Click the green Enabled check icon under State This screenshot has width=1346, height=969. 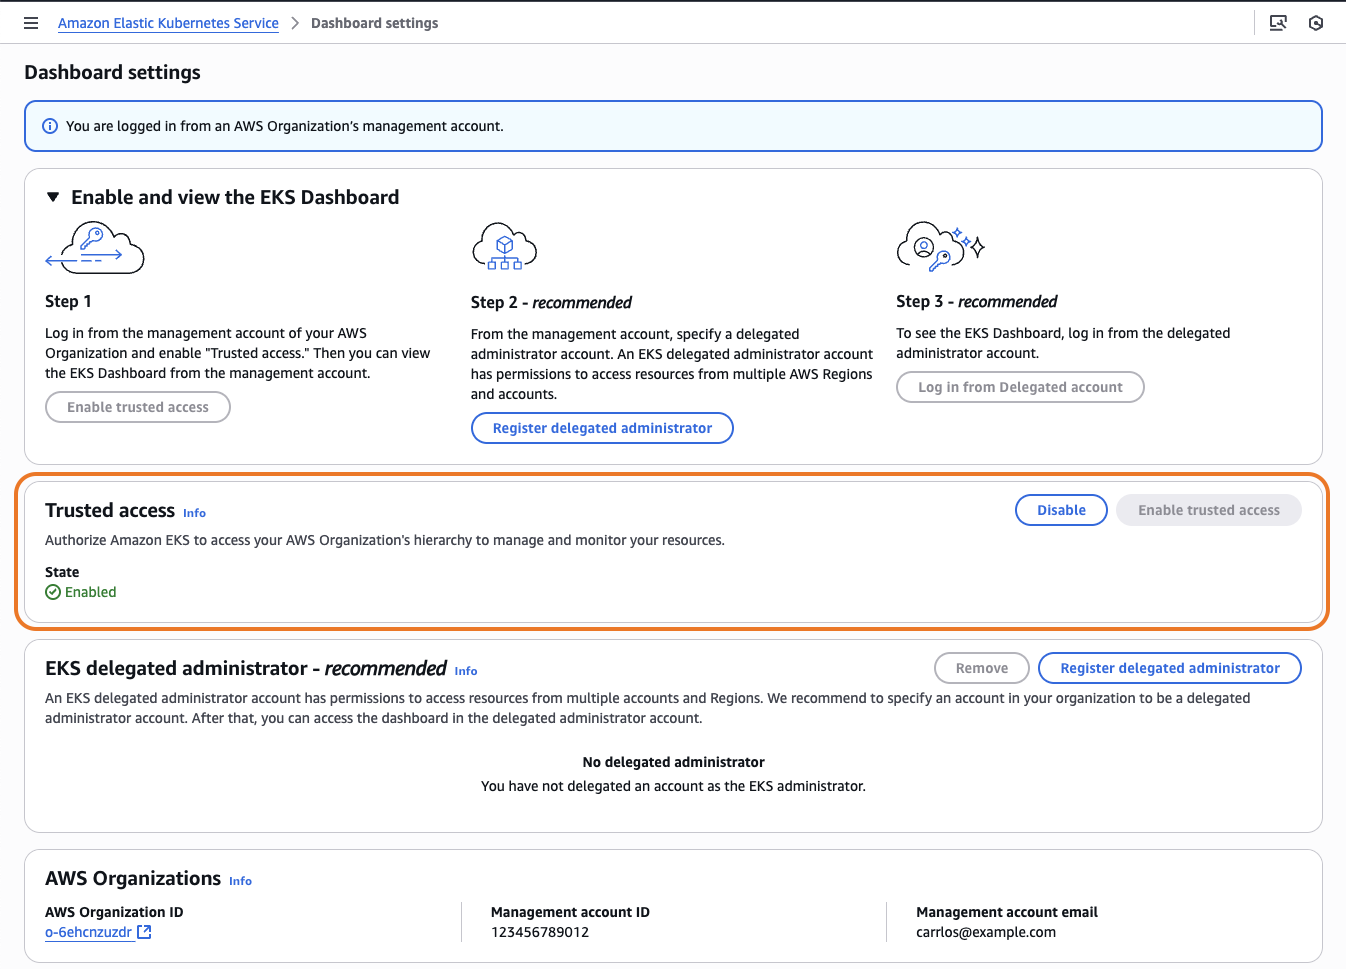51,591
